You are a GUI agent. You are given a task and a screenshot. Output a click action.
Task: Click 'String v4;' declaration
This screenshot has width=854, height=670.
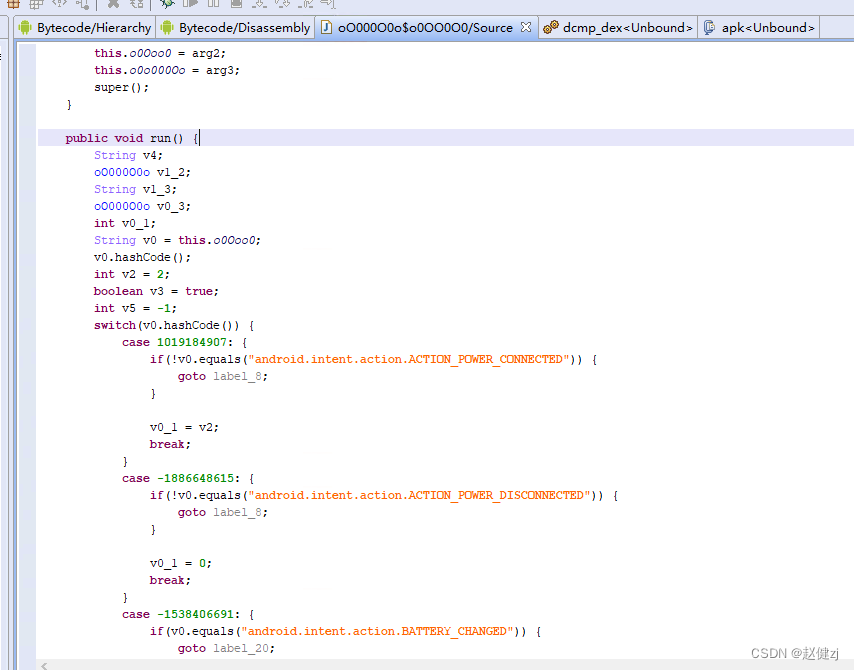tap(128, 155)
